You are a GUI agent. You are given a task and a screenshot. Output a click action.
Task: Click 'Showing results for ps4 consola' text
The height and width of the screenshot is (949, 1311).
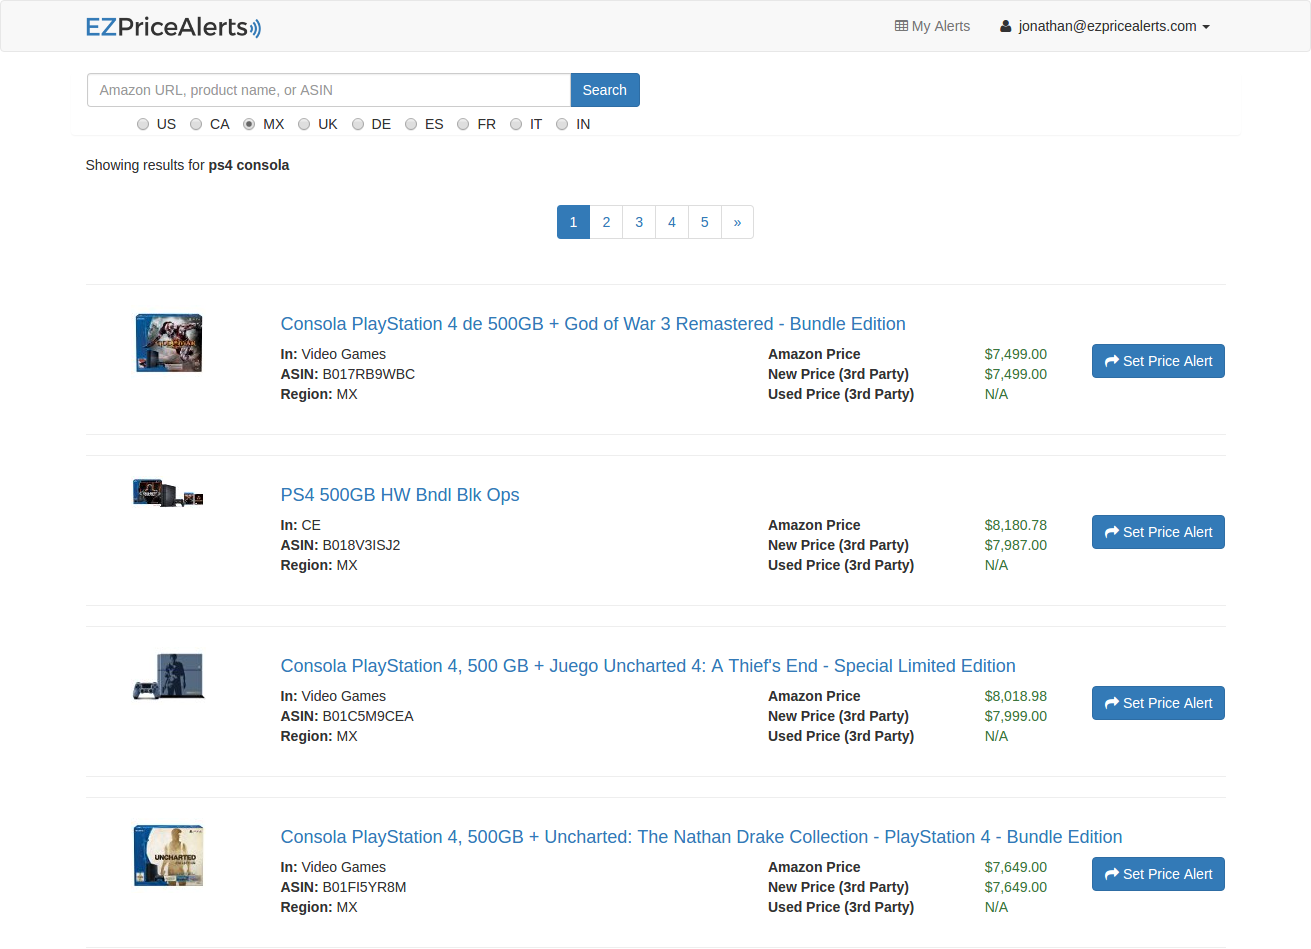(187, 165)
